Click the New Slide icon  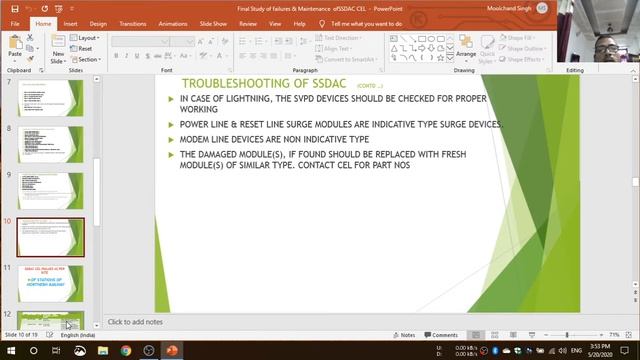point(58,42)
